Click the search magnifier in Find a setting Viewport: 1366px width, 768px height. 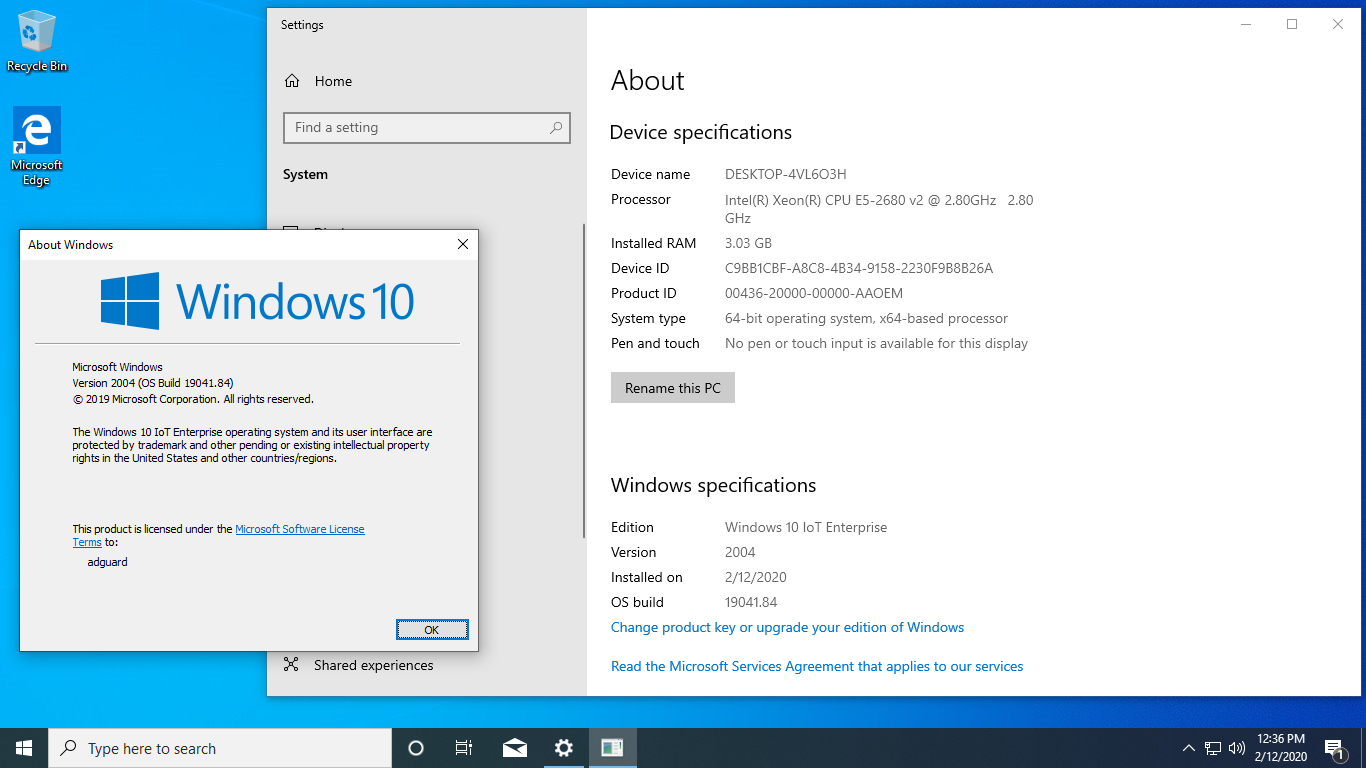click(x=556, y=128)
